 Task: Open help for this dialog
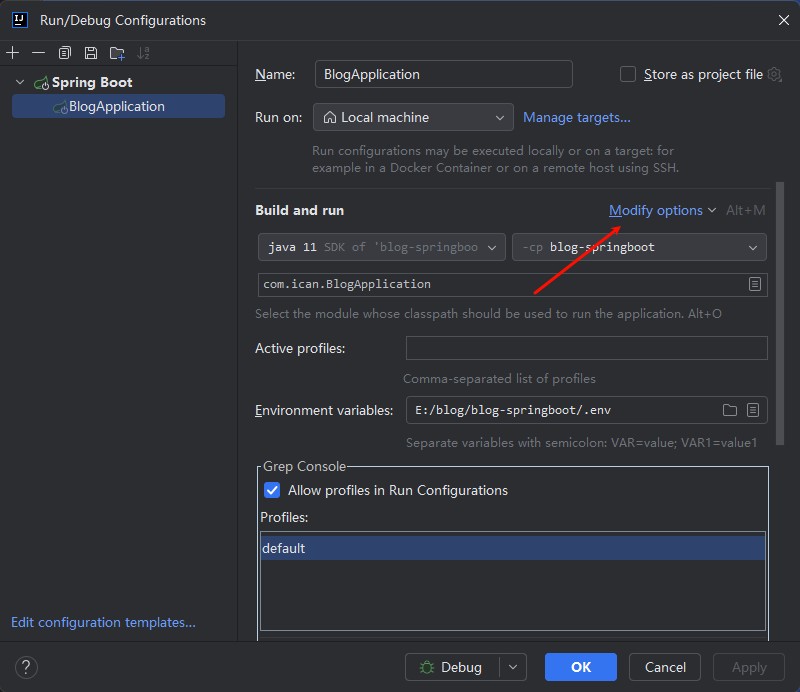pos(26,667)
